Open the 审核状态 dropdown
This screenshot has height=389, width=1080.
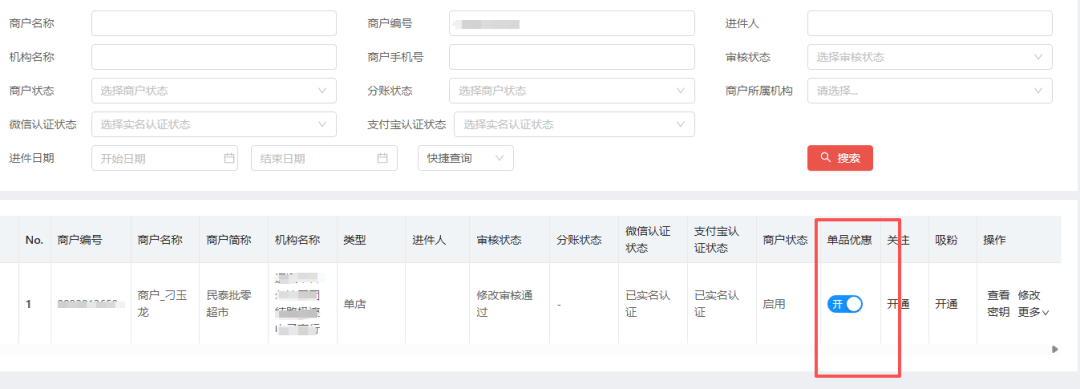coord(930,57)
